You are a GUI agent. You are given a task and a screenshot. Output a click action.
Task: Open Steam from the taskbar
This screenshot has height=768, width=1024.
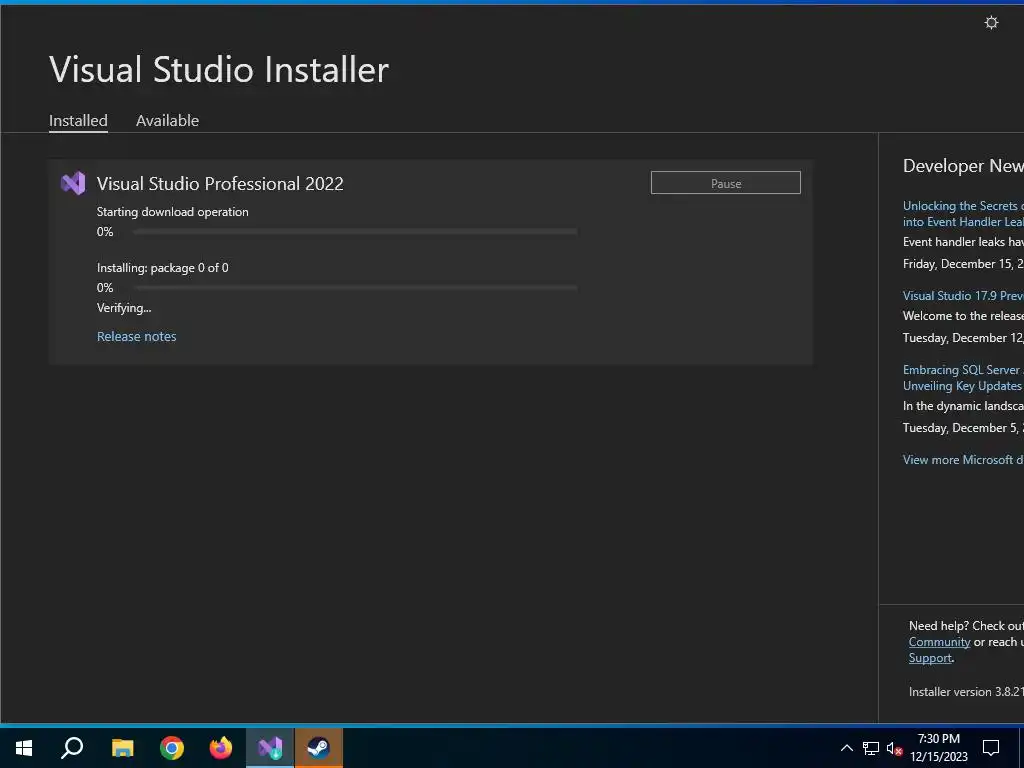[x=319, y=748]
